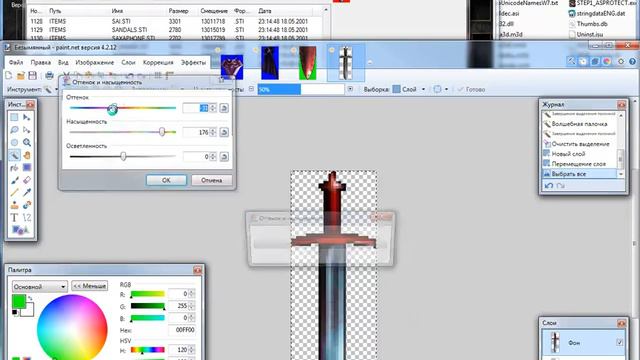The height and width of the screenshot is (360, 640).
Task: Reset the Оттенок value button
Action: coord(224,108)
